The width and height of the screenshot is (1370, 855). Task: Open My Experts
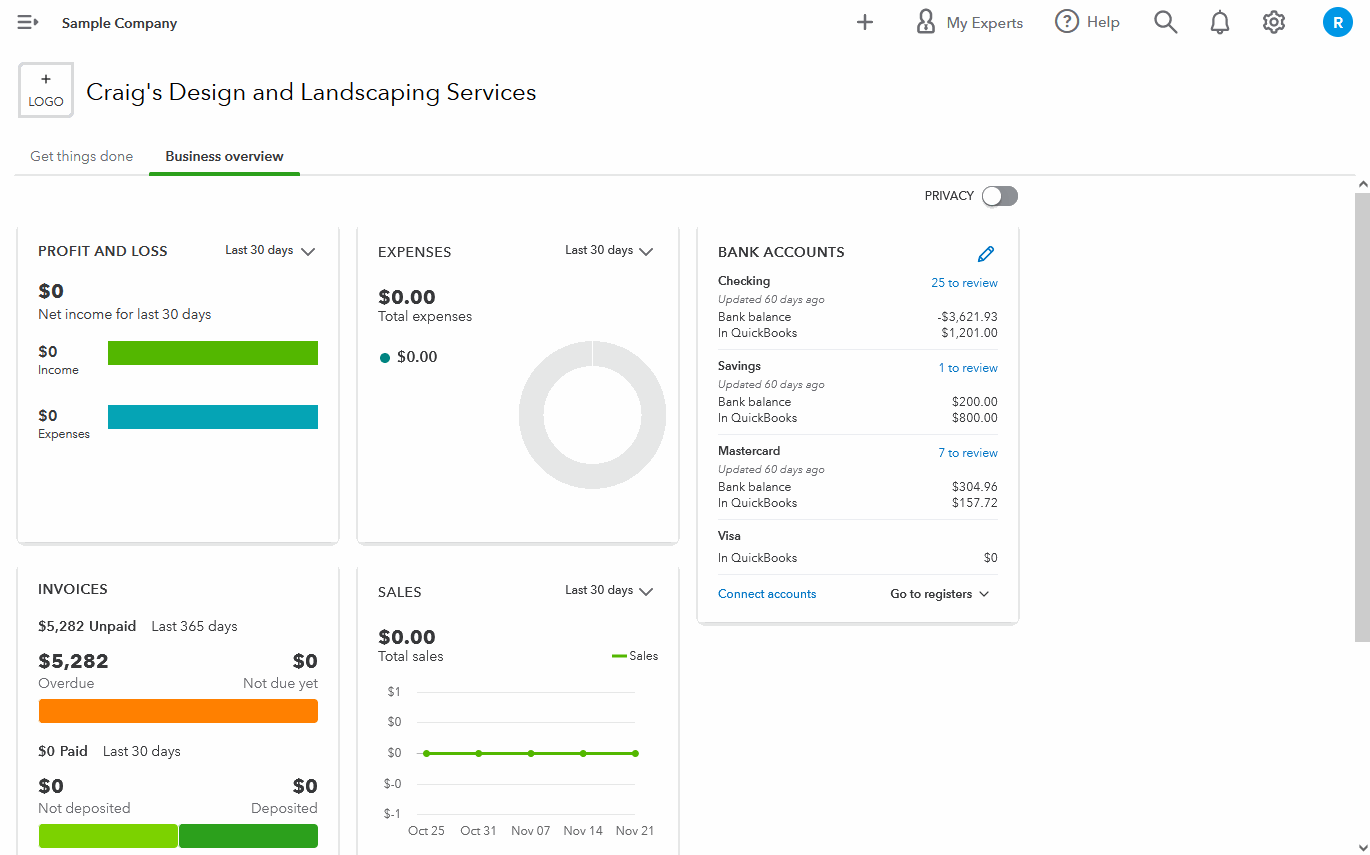(x=969, y=22)
